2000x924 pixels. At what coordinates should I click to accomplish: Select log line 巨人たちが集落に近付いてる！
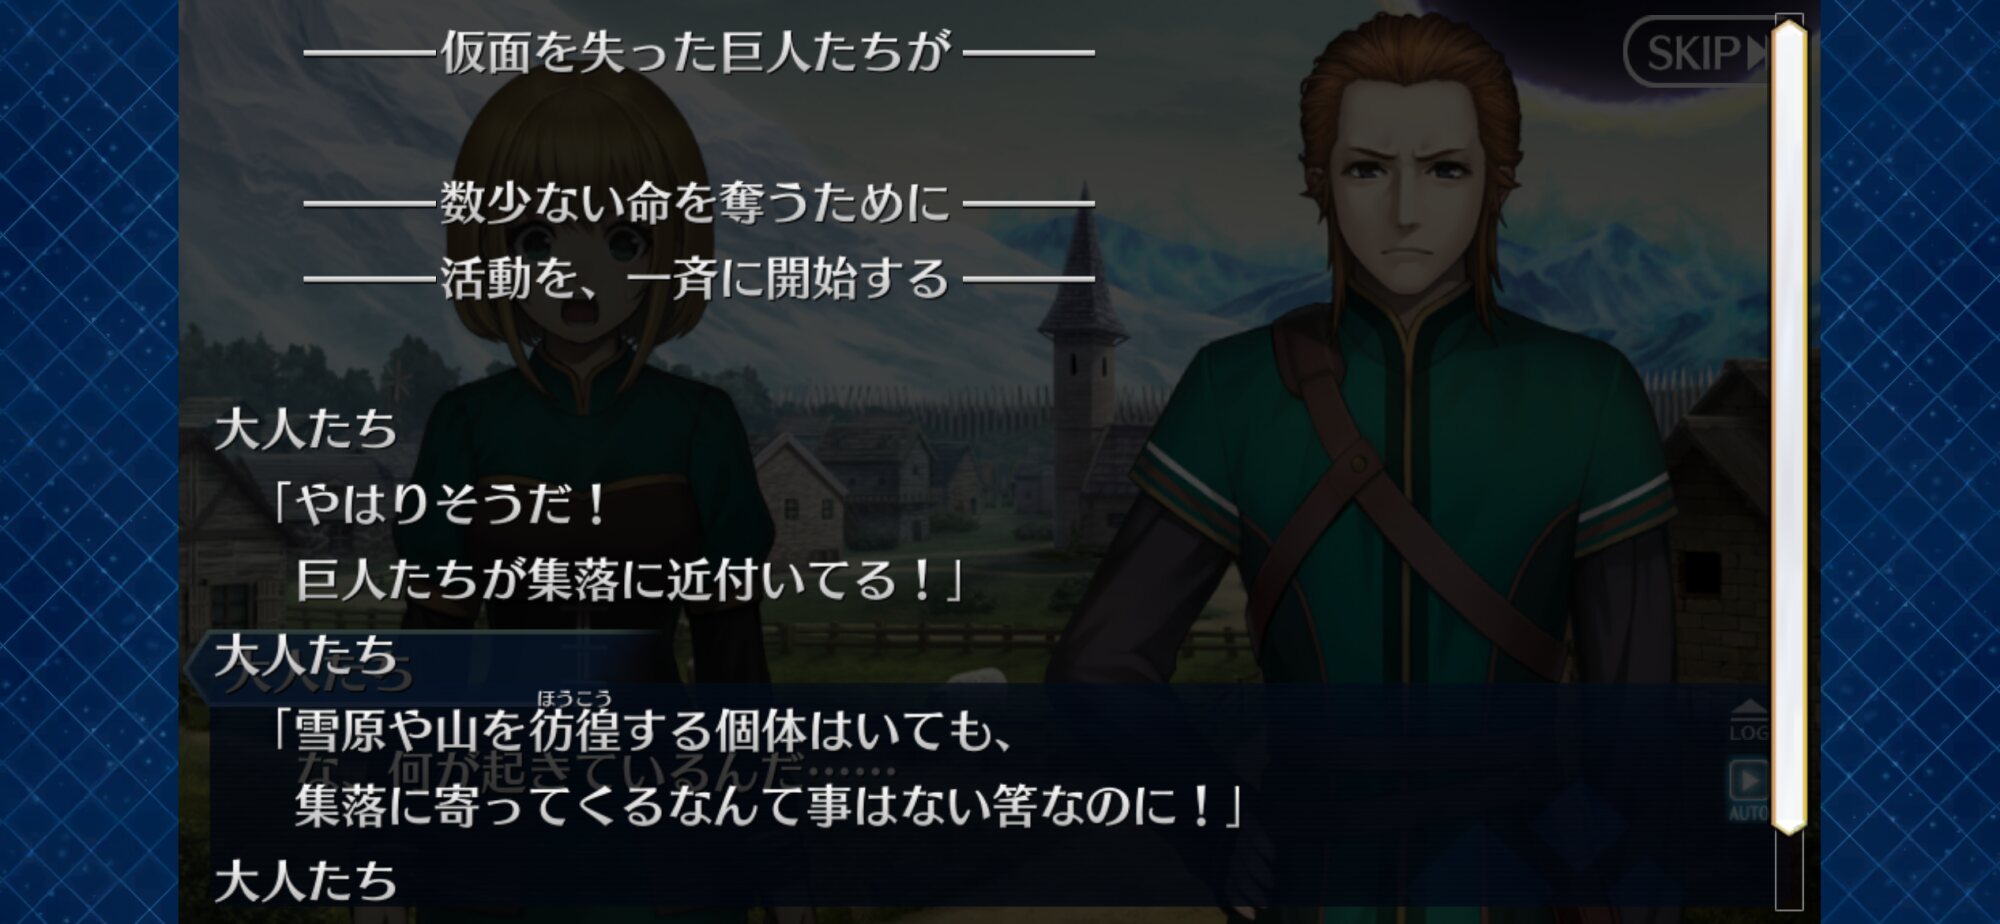pyautogui.click(x=630, y=579)
